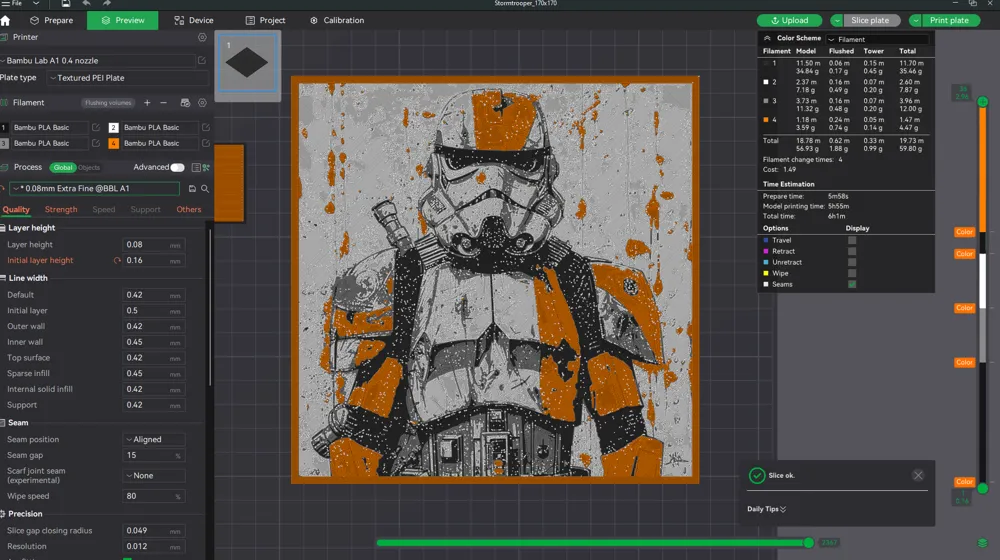Click the layers icon at bottom right
Viewport: 1000px width, 560px height.
[983, 543]
